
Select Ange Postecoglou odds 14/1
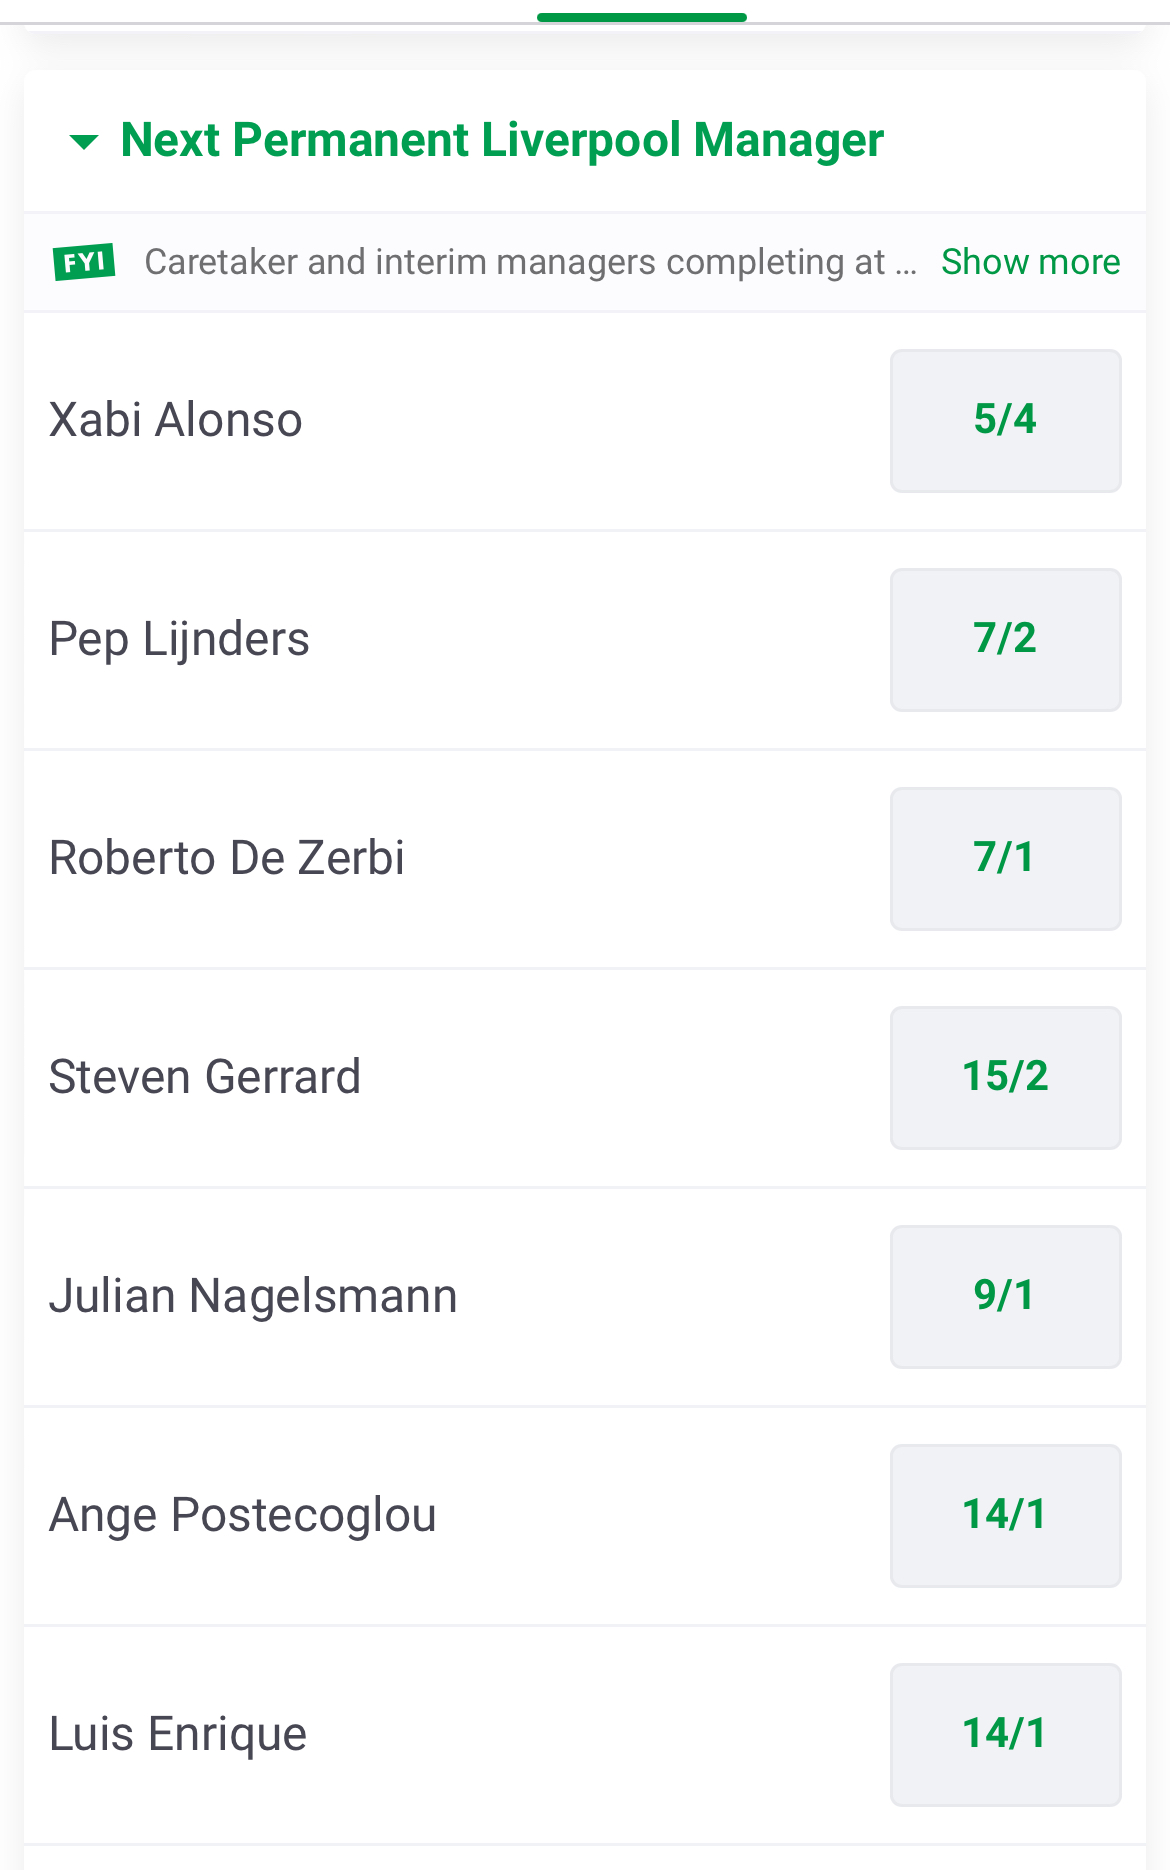tap(1005, 1515)
